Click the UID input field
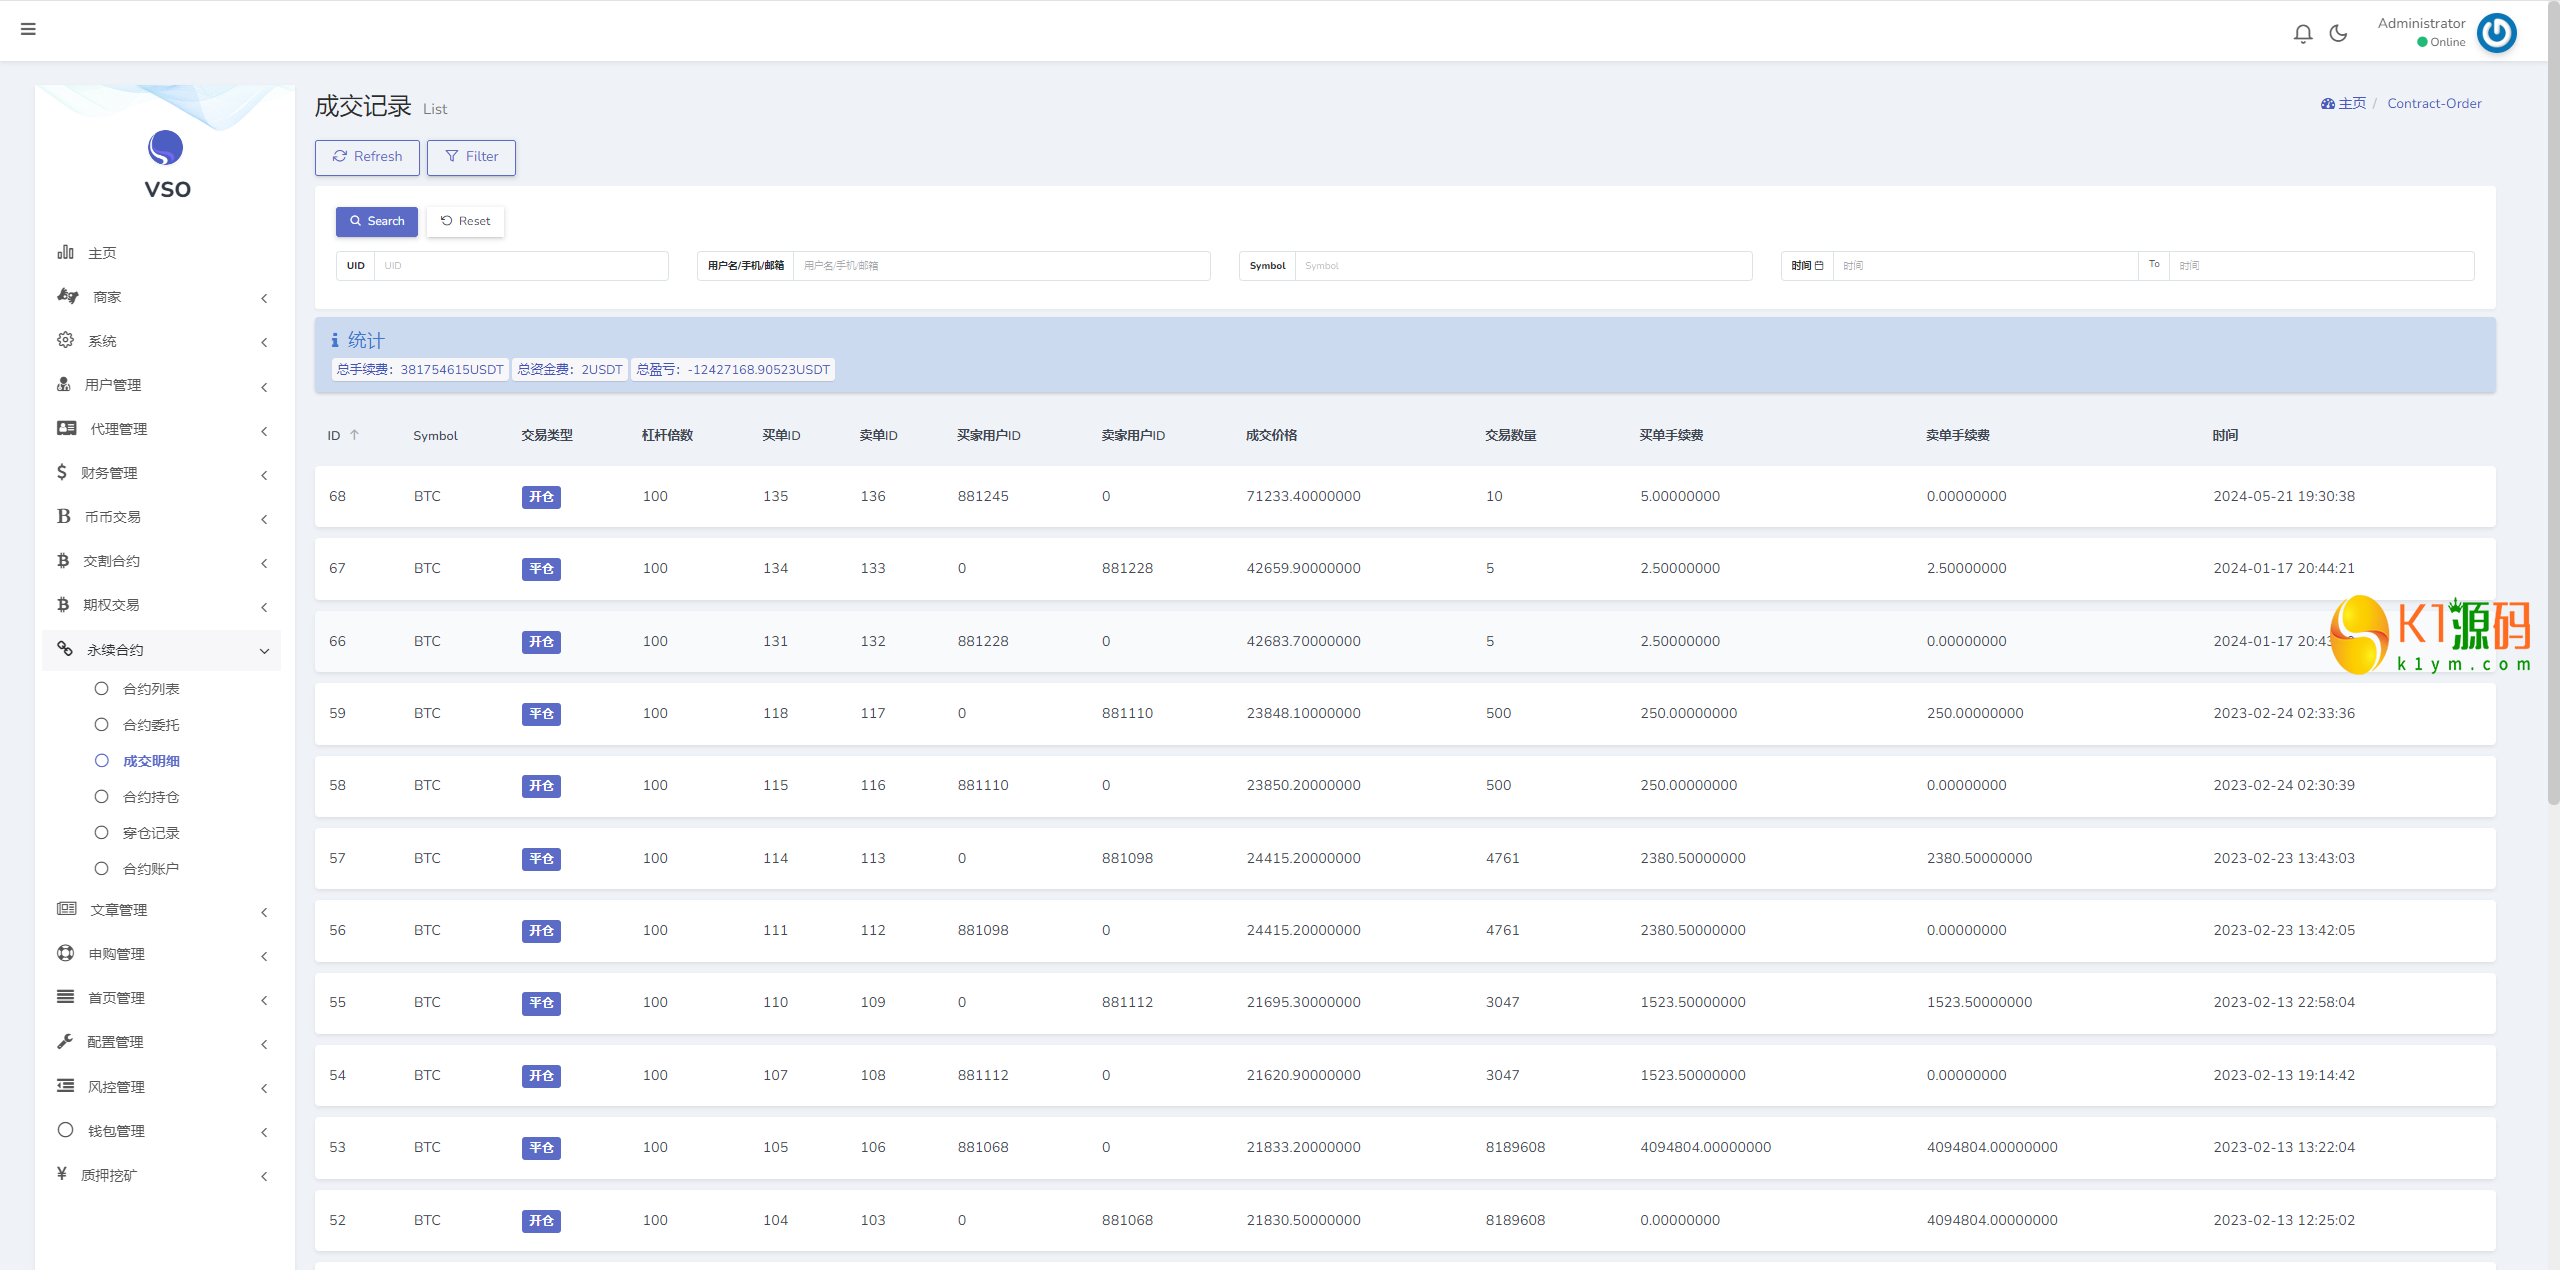2560x1270 pixels. pyautogui.click(x=519, y=266)
